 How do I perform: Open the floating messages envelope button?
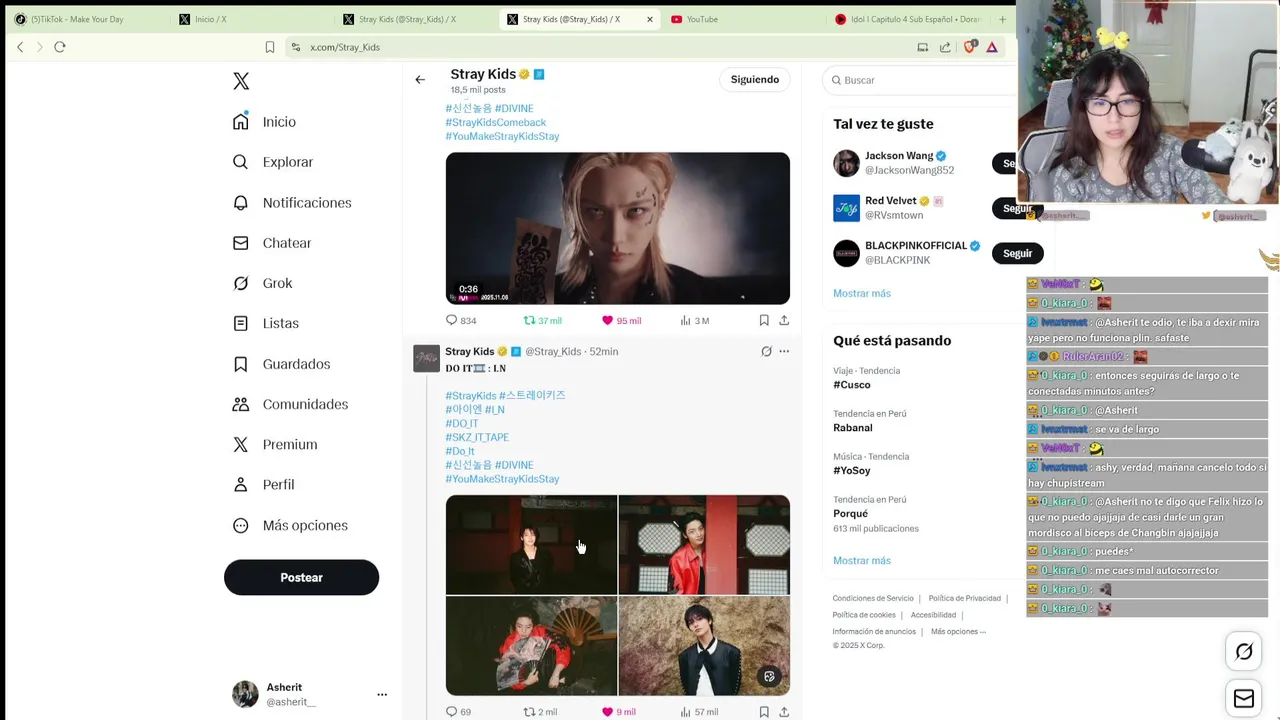pos(1244,699)
